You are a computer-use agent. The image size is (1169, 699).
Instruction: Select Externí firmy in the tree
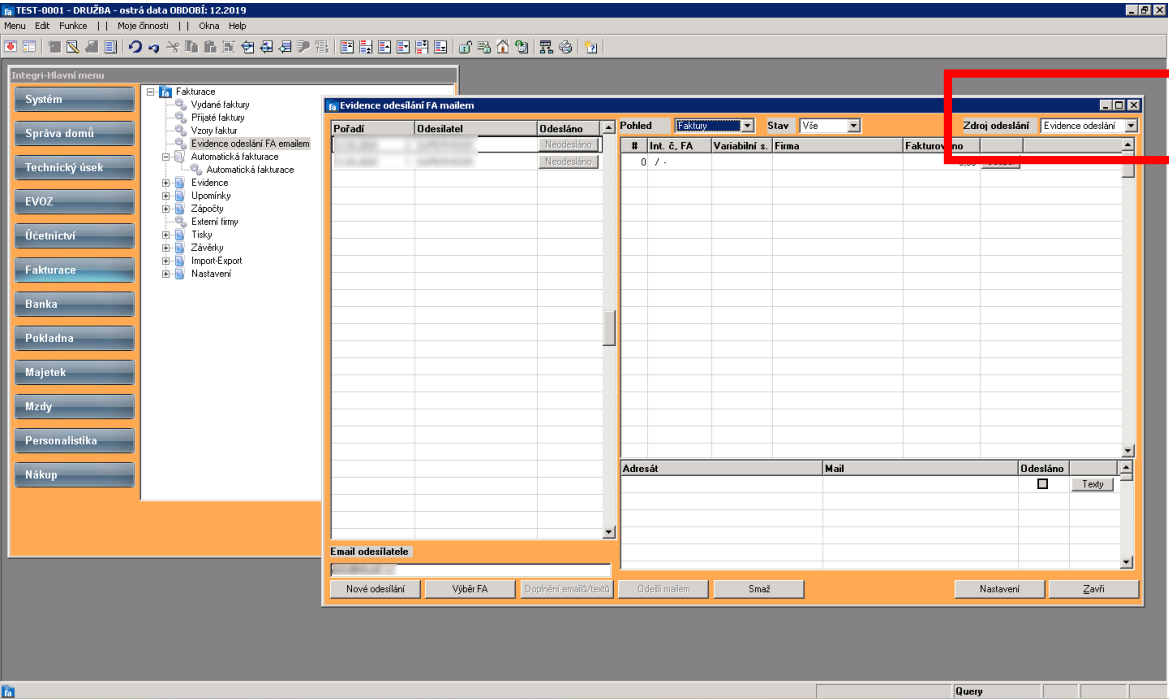(215, 222)
